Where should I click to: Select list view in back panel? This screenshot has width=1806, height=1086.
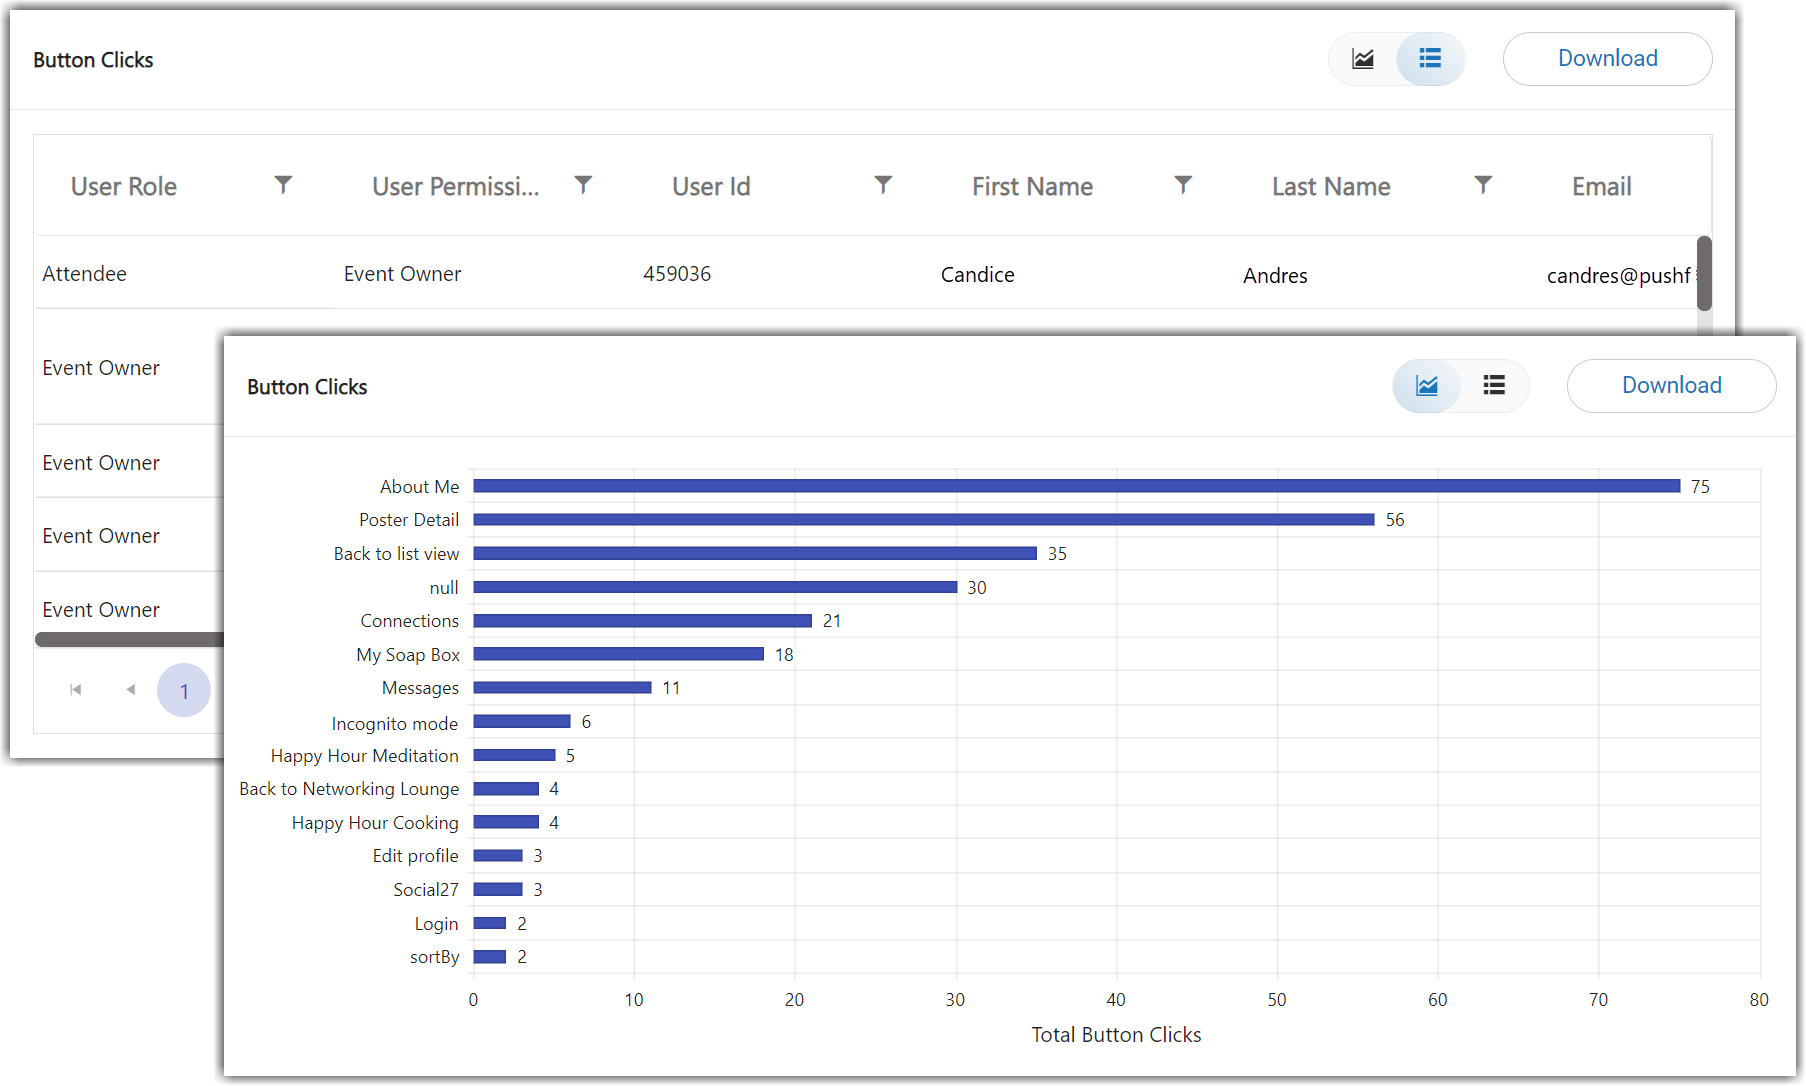pyautogui.click(x=1430, y=59)
